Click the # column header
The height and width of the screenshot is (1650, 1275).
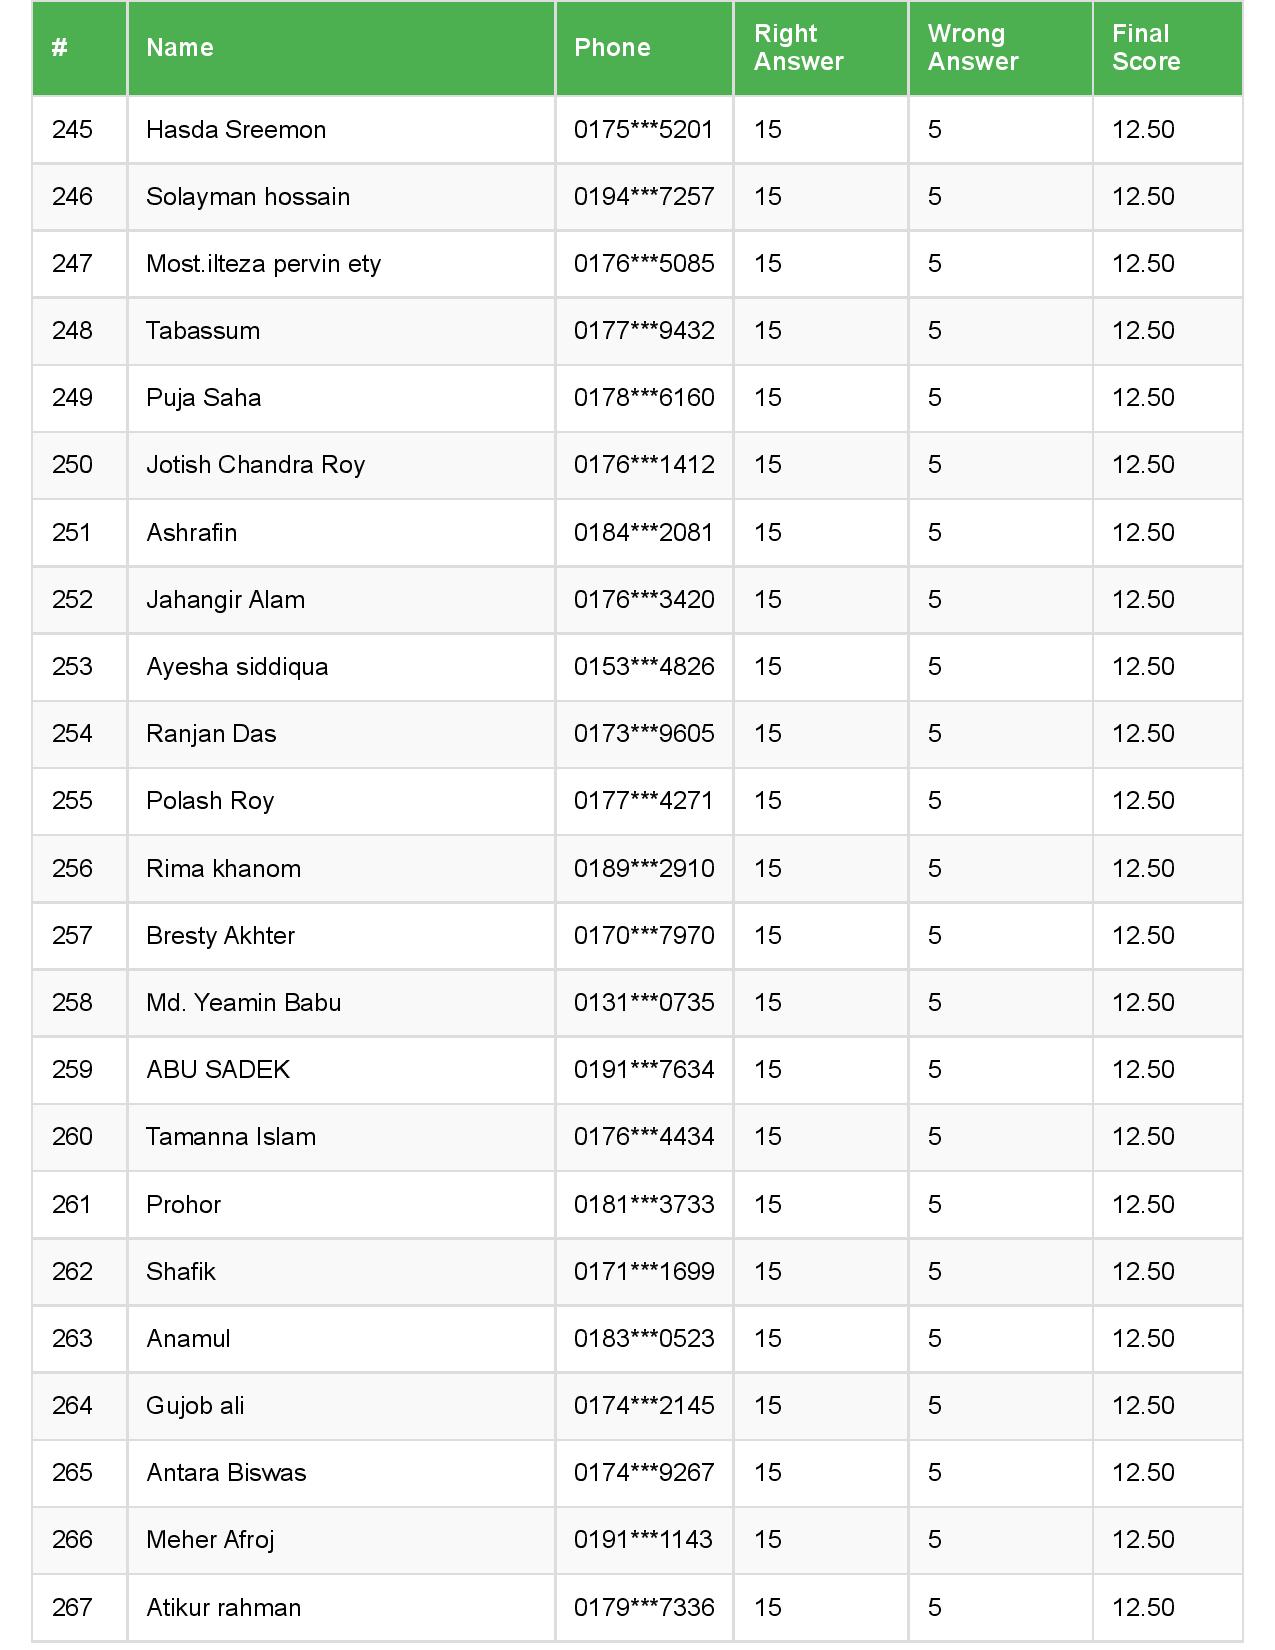tap(60, 48)
